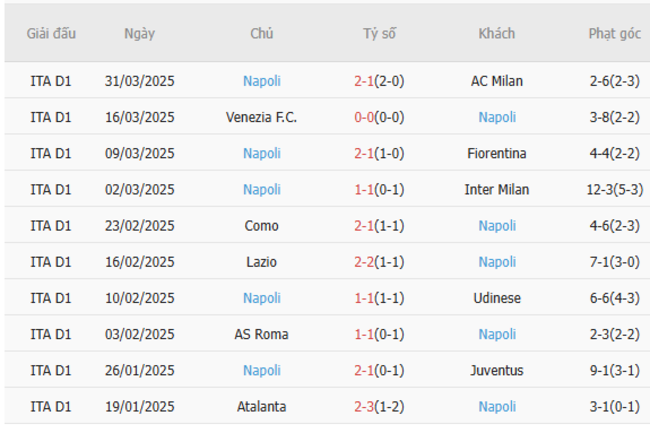Open the Atalanta team link

[x=262, y=406]
